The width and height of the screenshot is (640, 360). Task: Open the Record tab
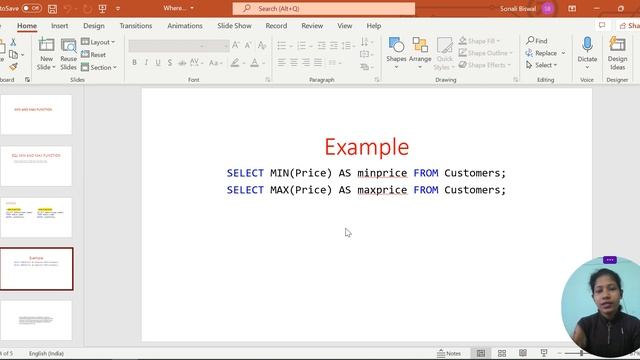pyautogui.click(x=276, y=26)
